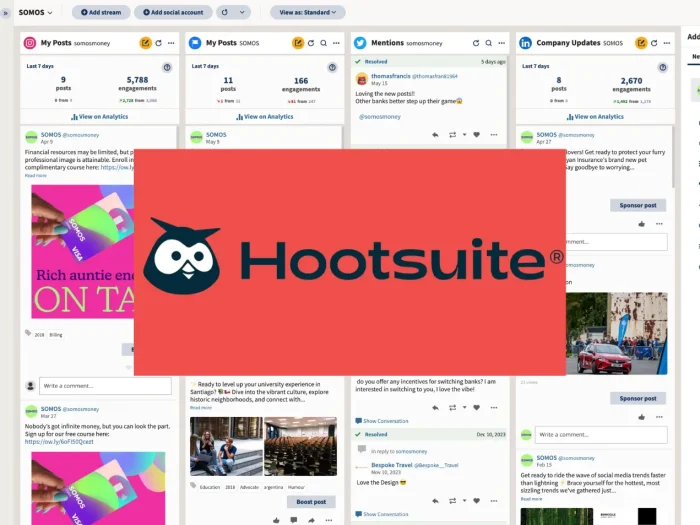Viewport: 700px width, 525px height.
Task: Open View on Analytics in Facebook stream
Action: tap(265, 117)
